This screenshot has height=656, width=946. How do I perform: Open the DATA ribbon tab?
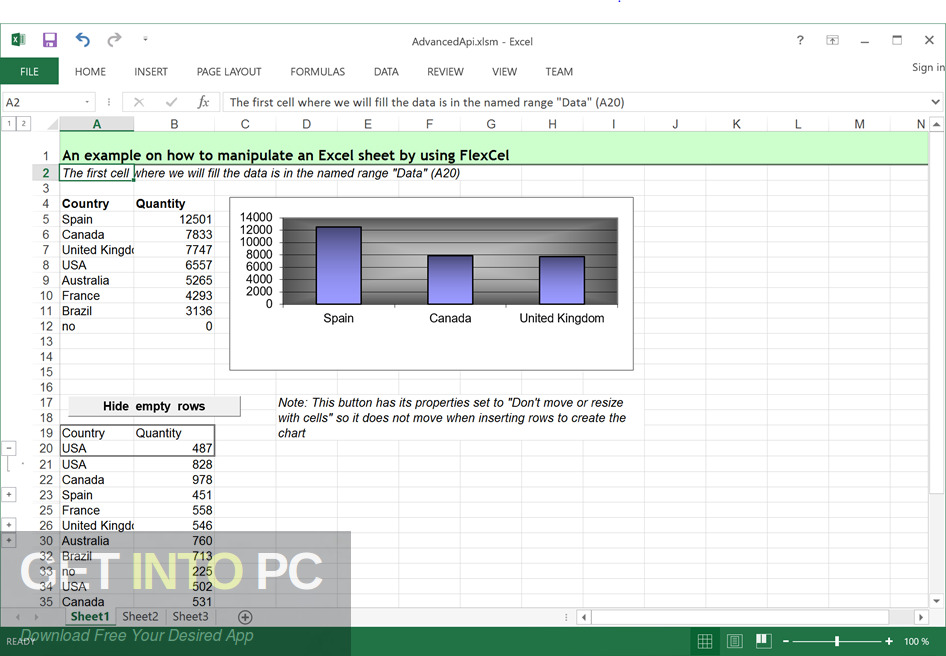pyautogui.click(x=386, y=71)
